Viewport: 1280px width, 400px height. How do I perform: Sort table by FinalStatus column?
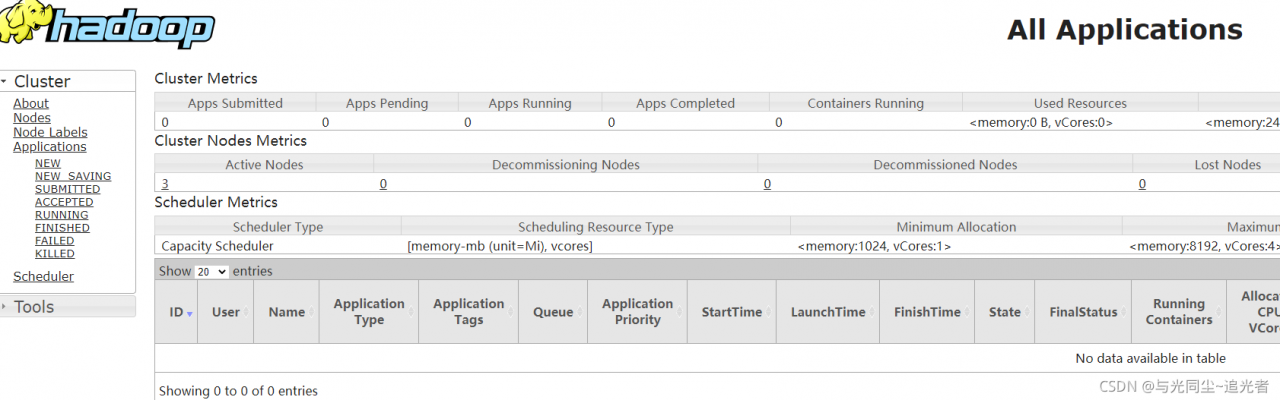pyautogui.click(x=1083, y=312)
